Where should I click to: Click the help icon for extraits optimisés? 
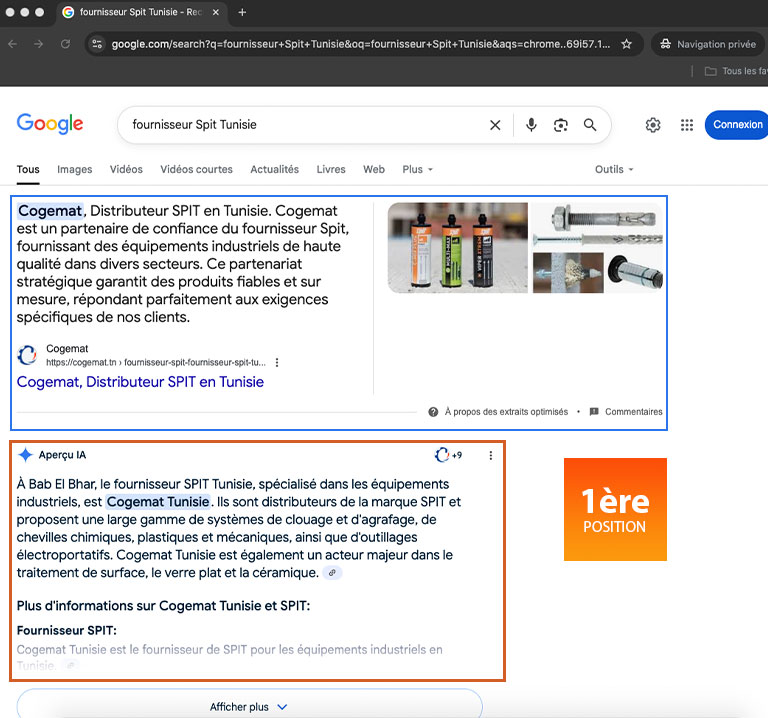433,412
